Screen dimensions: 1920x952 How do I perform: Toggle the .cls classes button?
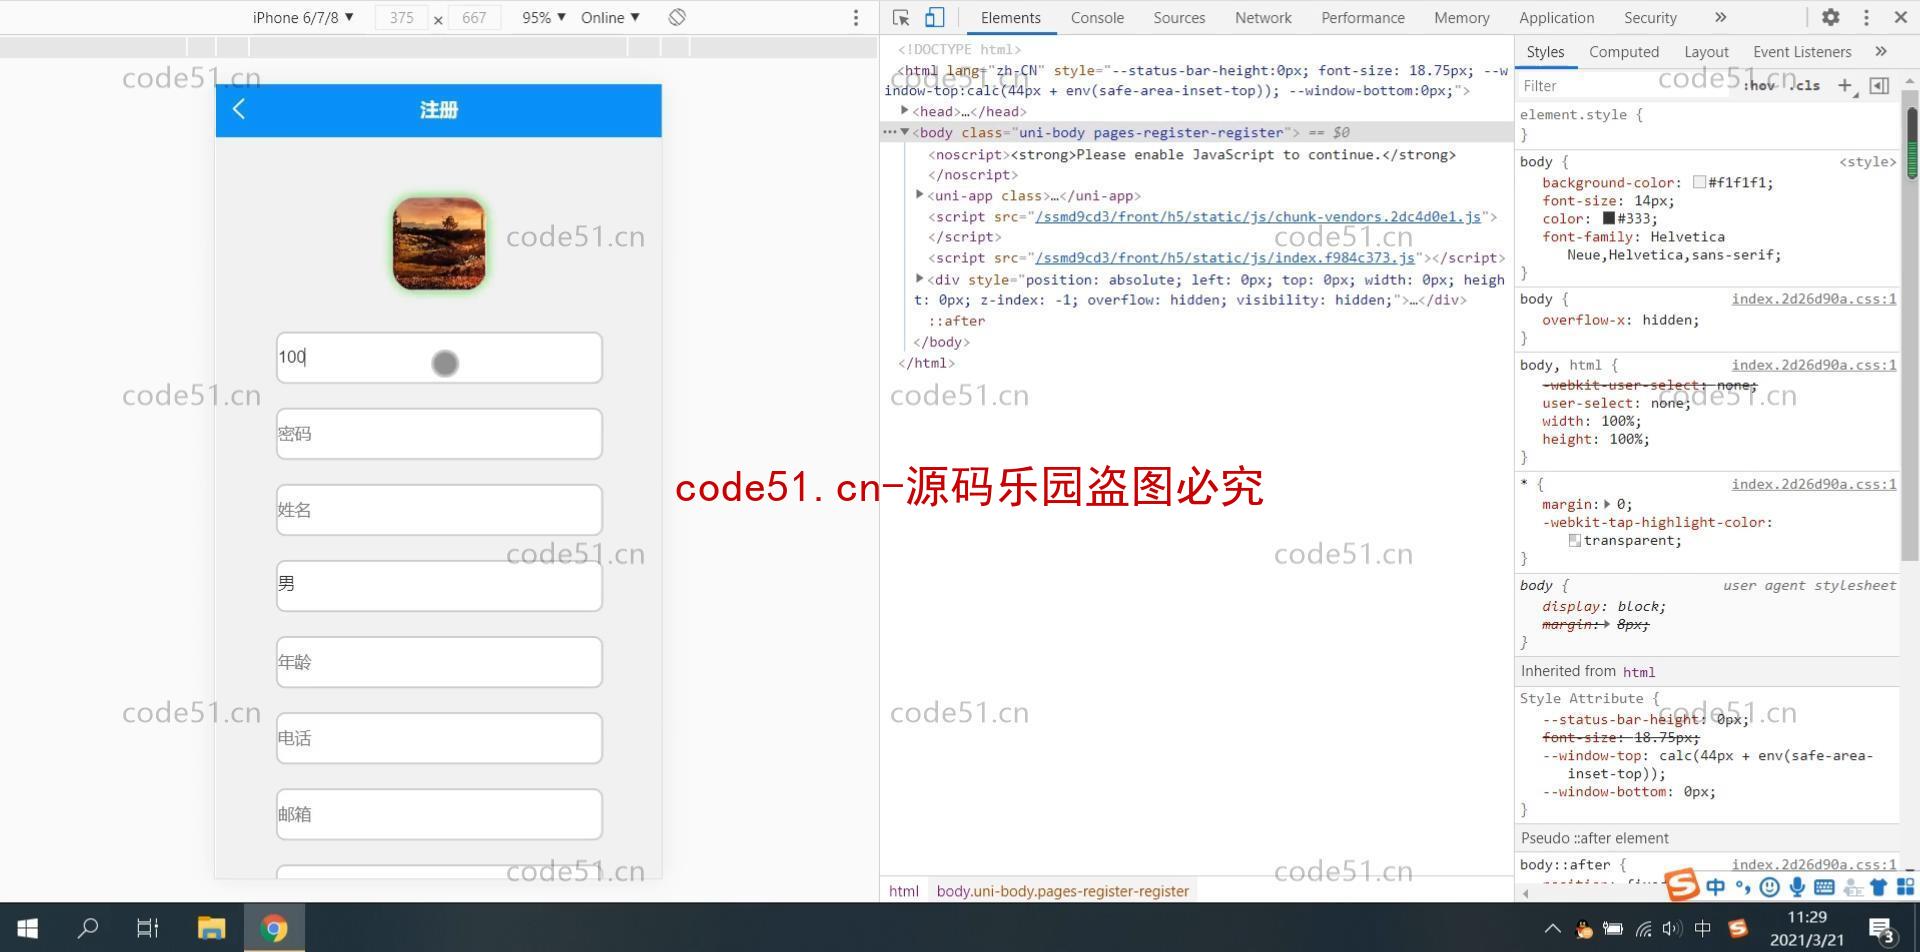coord(1805,86)
